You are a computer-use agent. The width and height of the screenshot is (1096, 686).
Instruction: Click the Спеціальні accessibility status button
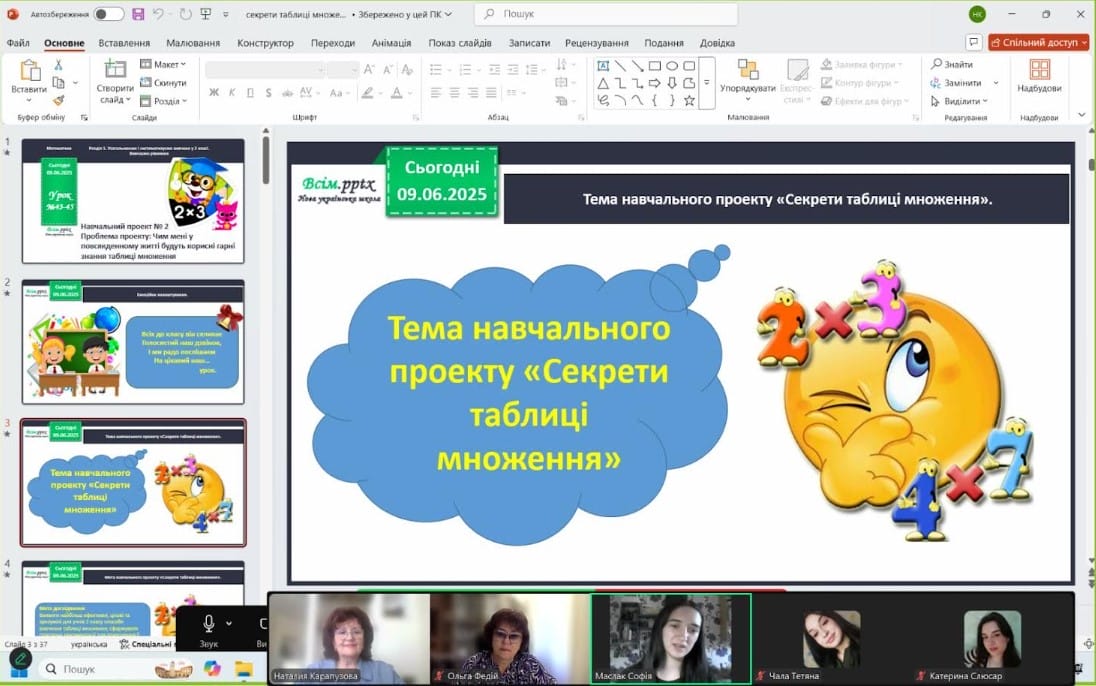146,644
